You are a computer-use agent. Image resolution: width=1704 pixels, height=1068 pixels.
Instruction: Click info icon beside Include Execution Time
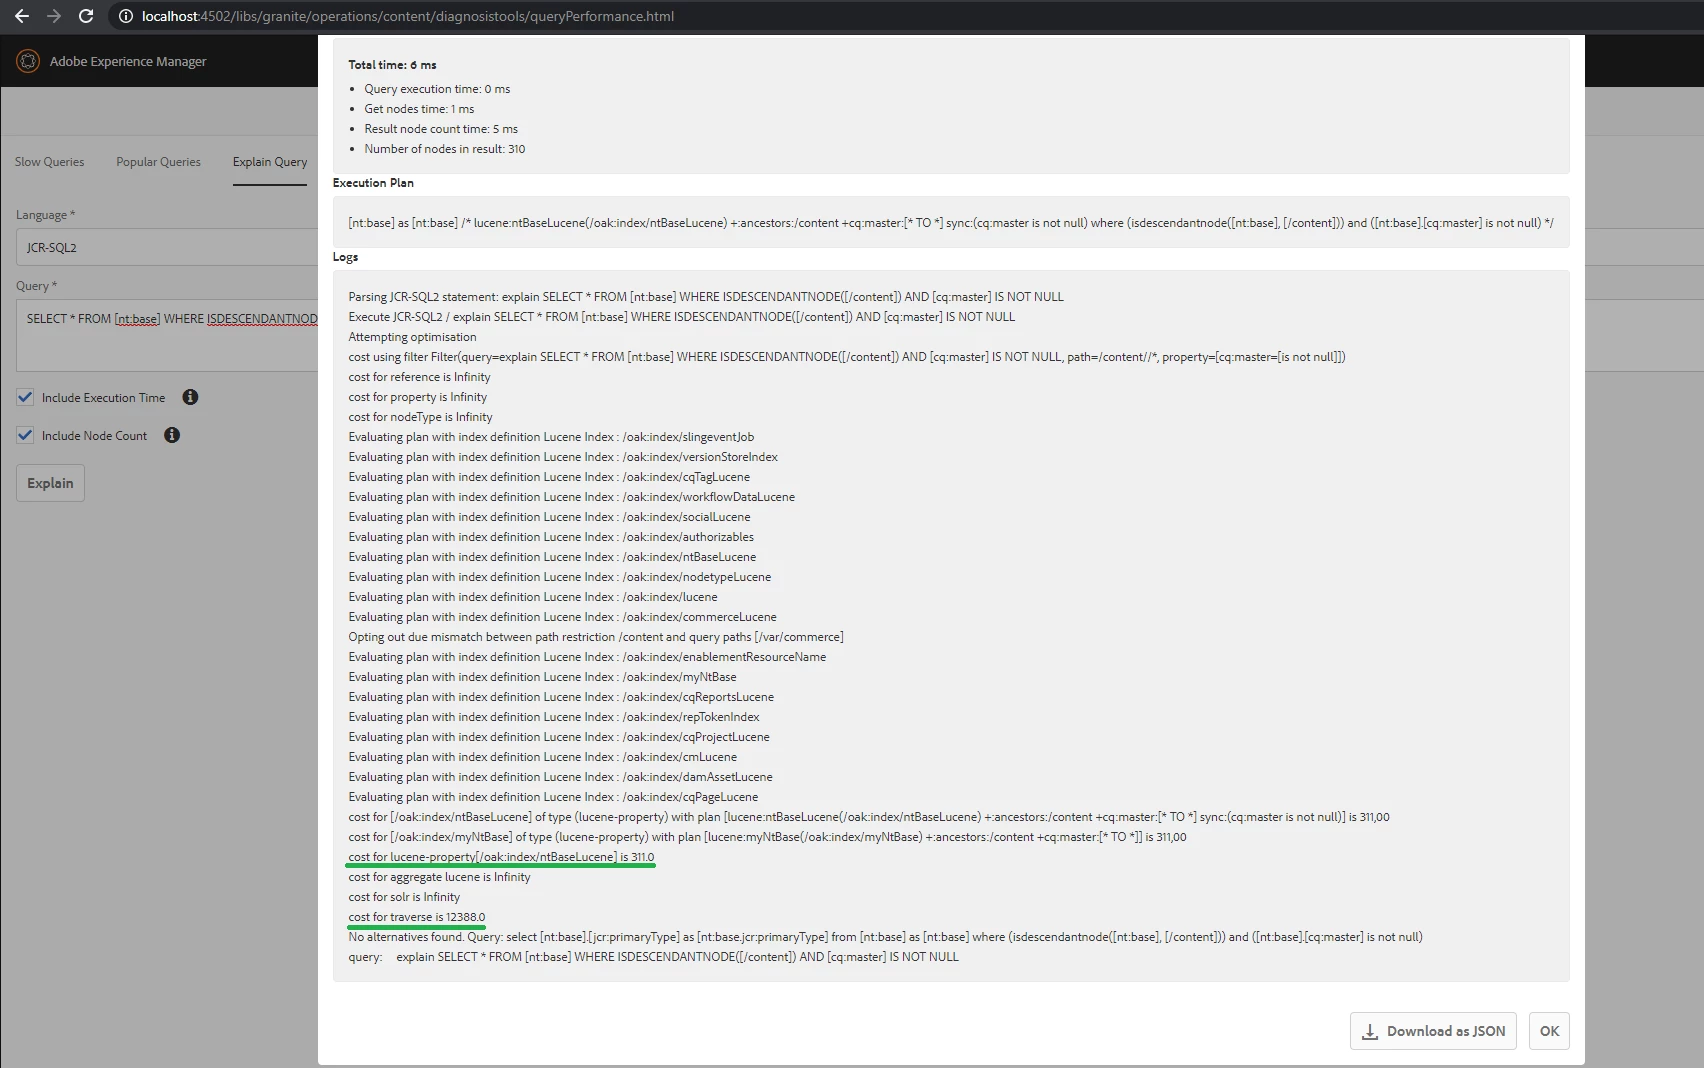coord(190,397)
